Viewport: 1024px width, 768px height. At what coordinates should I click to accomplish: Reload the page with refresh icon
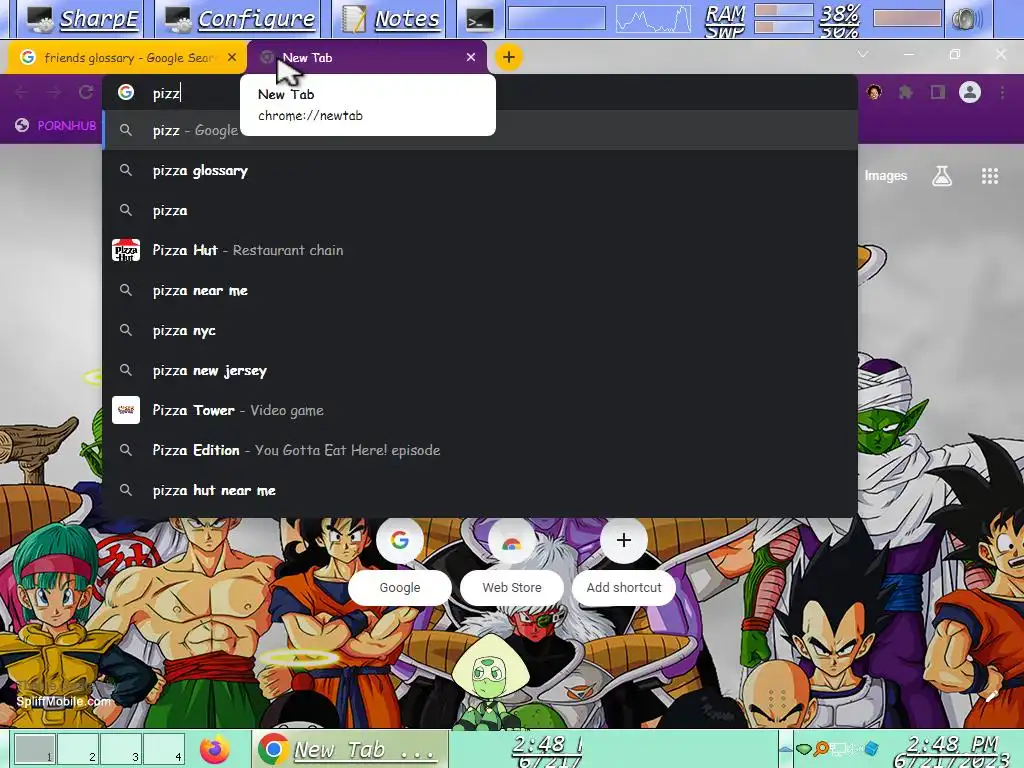[x=86, y=92]
